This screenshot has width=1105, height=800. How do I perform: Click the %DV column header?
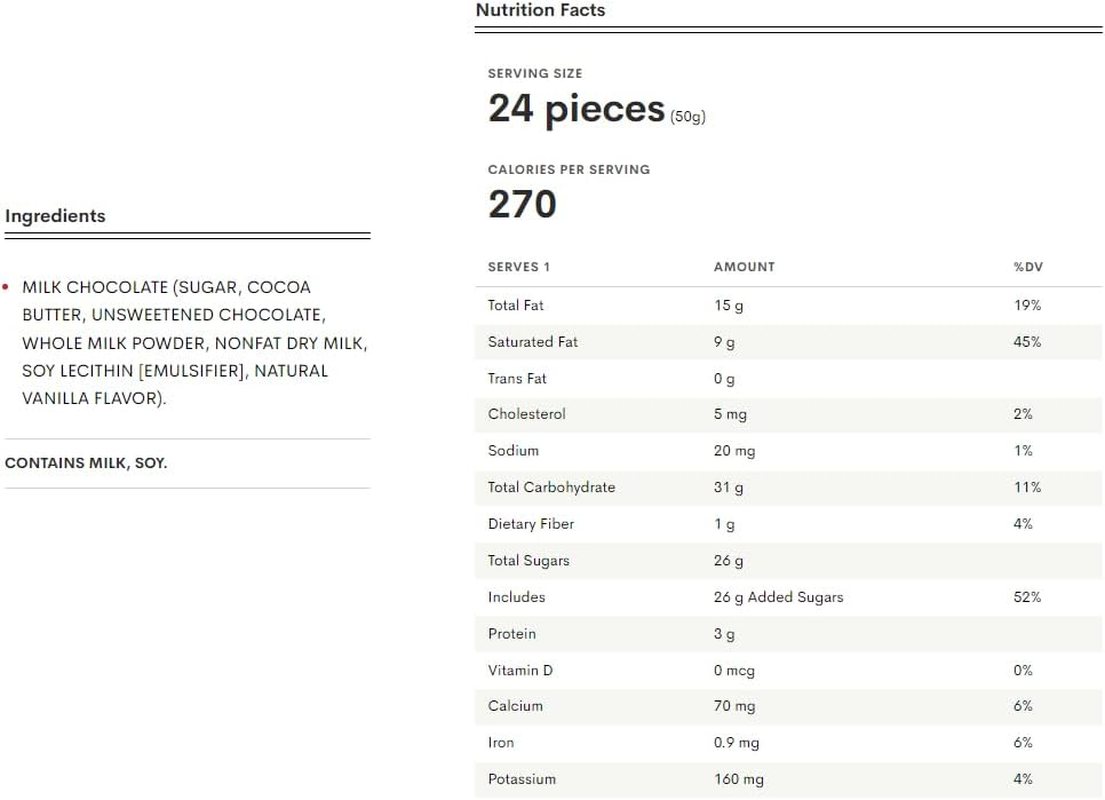click(1028, 267)
